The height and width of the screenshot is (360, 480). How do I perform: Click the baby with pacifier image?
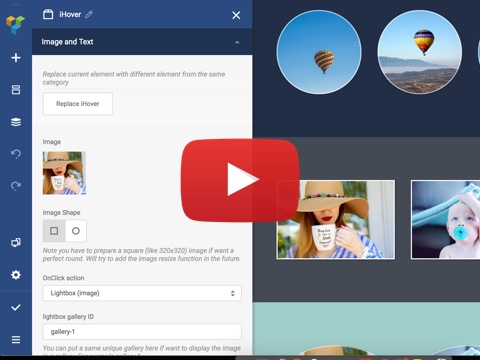pyautogui.click(x=446, y=219)
